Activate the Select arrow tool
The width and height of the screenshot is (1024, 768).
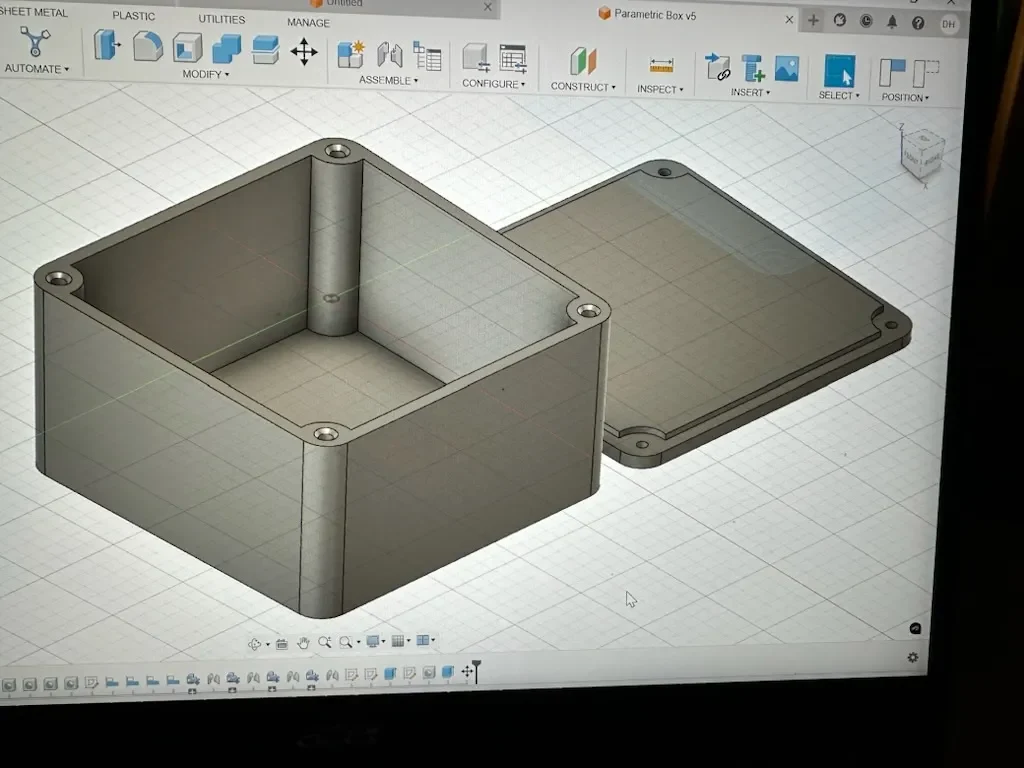840,71
